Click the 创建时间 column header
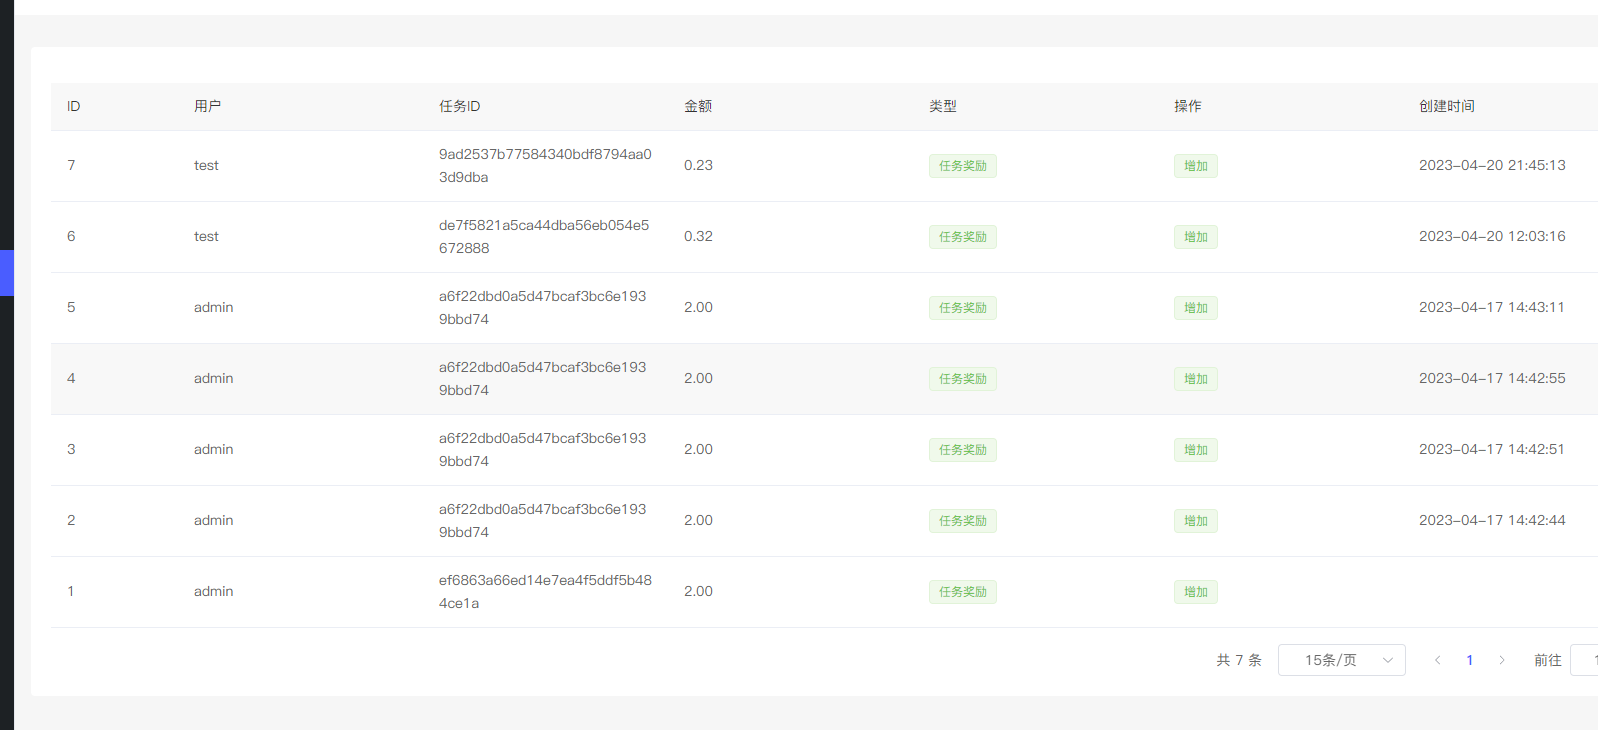Viewport: 1598px width, 730px height. tap(1446, 106)
